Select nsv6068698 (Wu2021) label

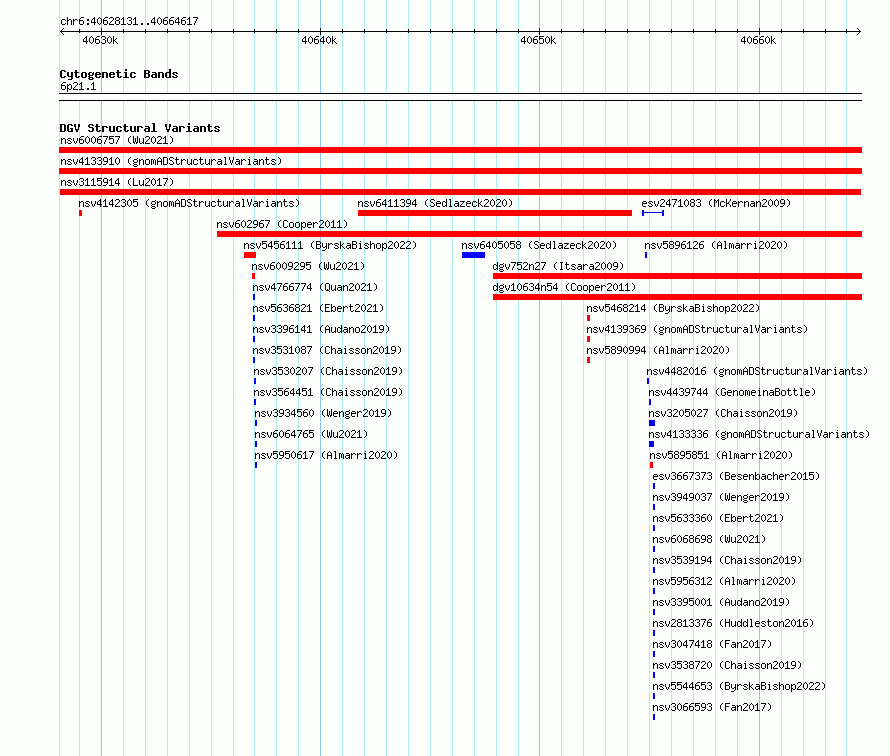(x=709, y=539)
